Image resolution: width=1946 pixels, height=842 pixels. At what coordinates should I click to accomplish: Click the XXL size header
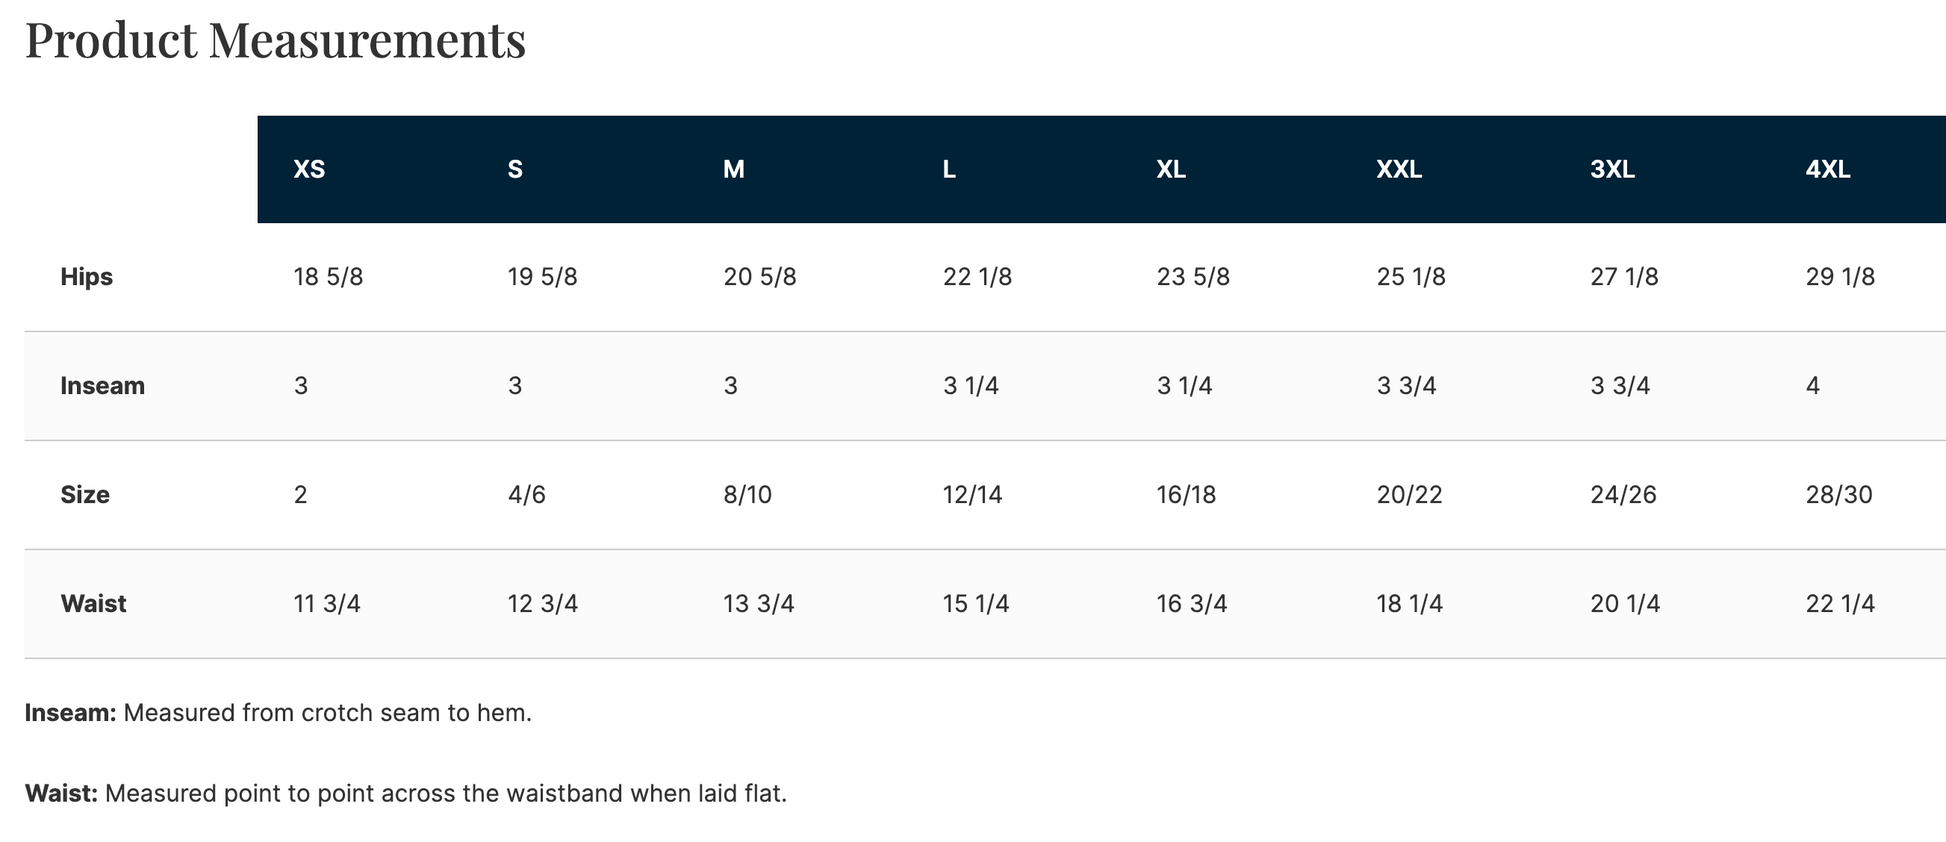1399,169
